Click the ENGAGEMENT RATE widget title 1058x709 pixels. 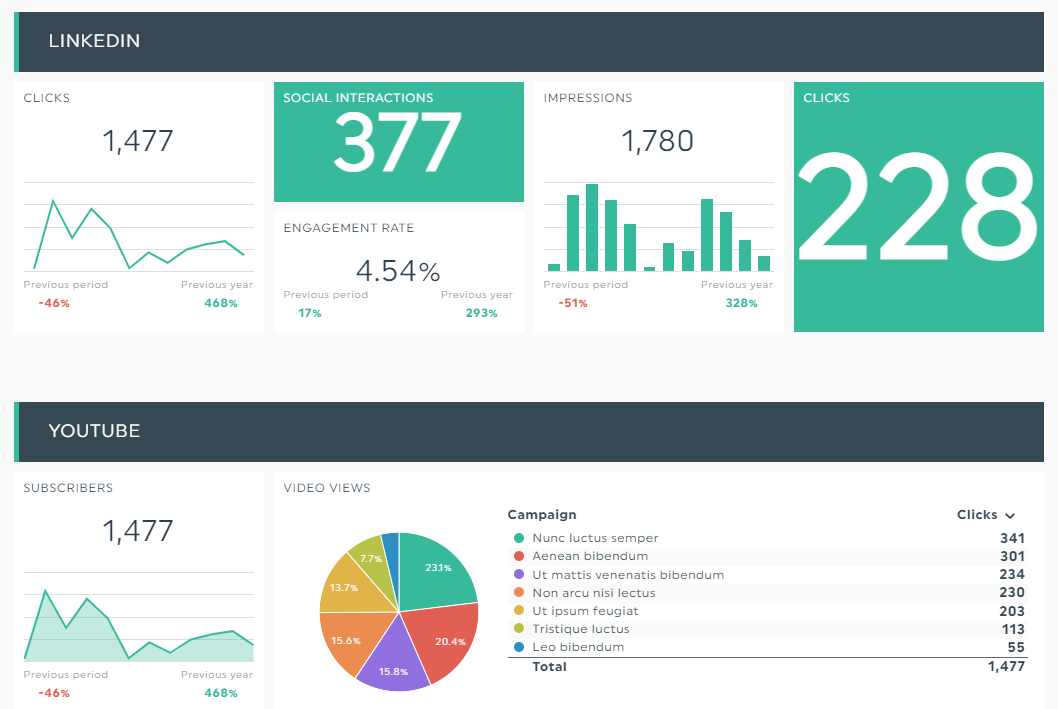[x=349, y=228]
